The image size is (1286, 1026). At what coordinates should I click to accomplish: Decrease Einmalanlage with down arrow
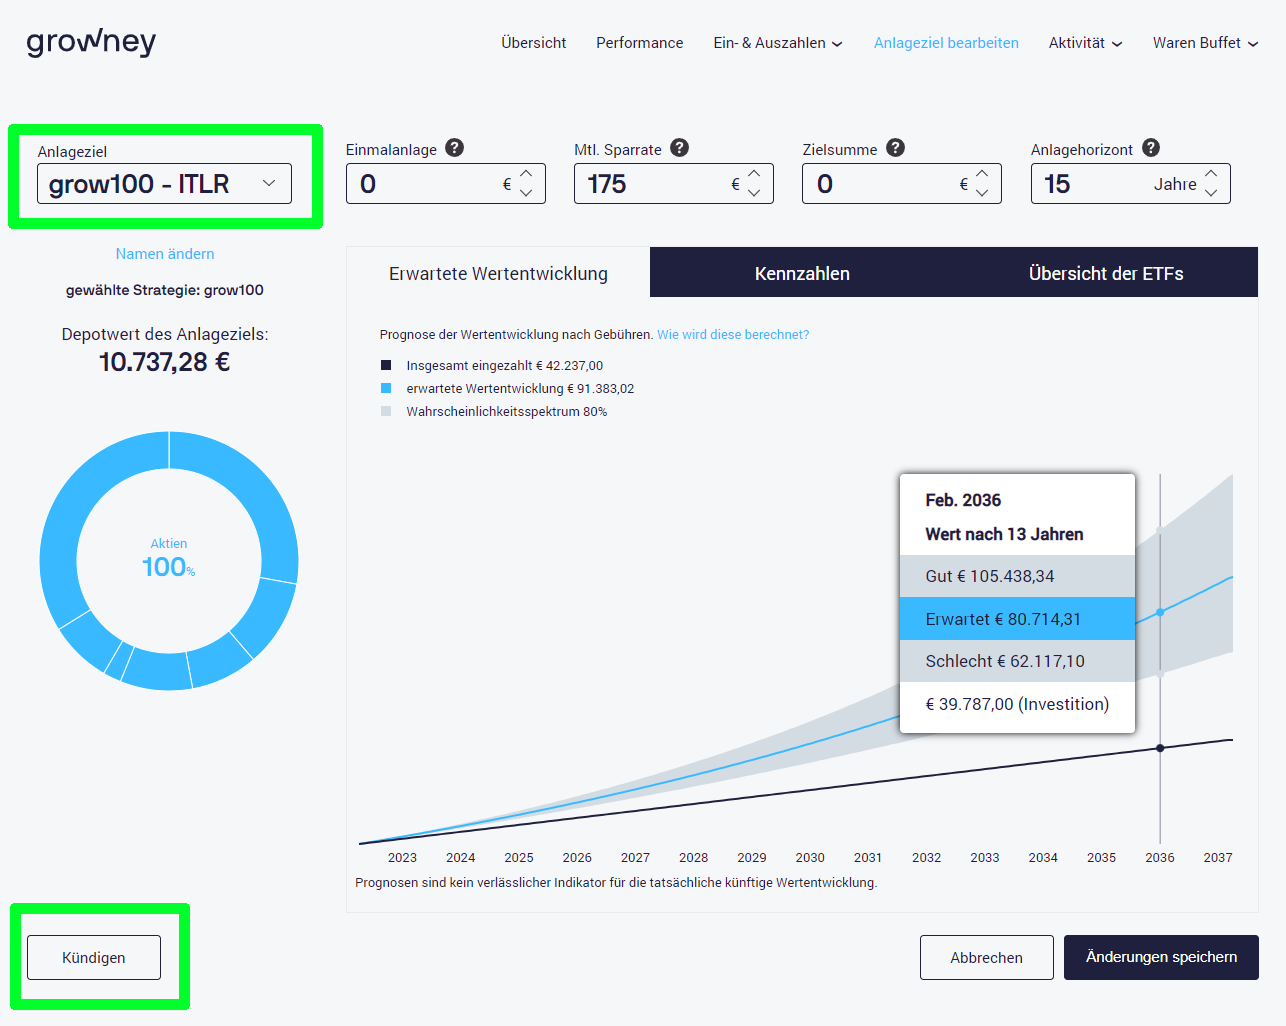[x=526, y=193]
